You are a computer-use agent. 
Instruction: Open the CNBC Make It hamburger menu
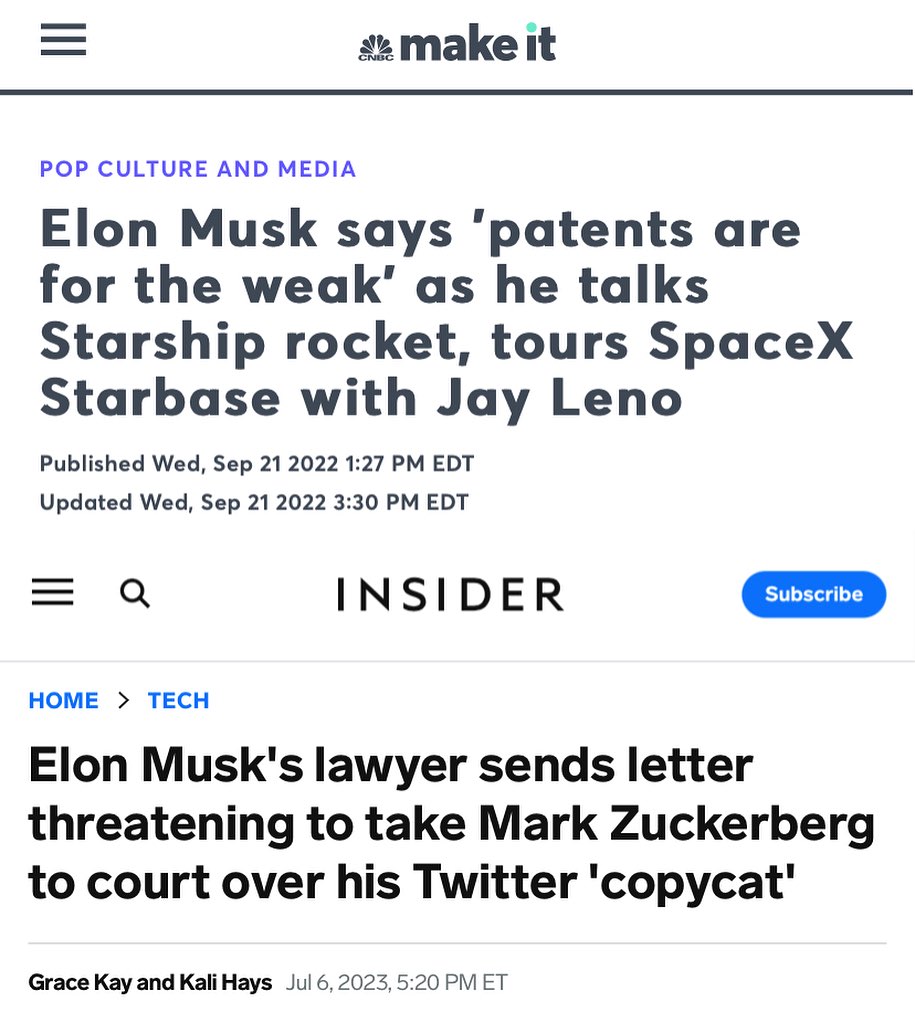[63, 39]
